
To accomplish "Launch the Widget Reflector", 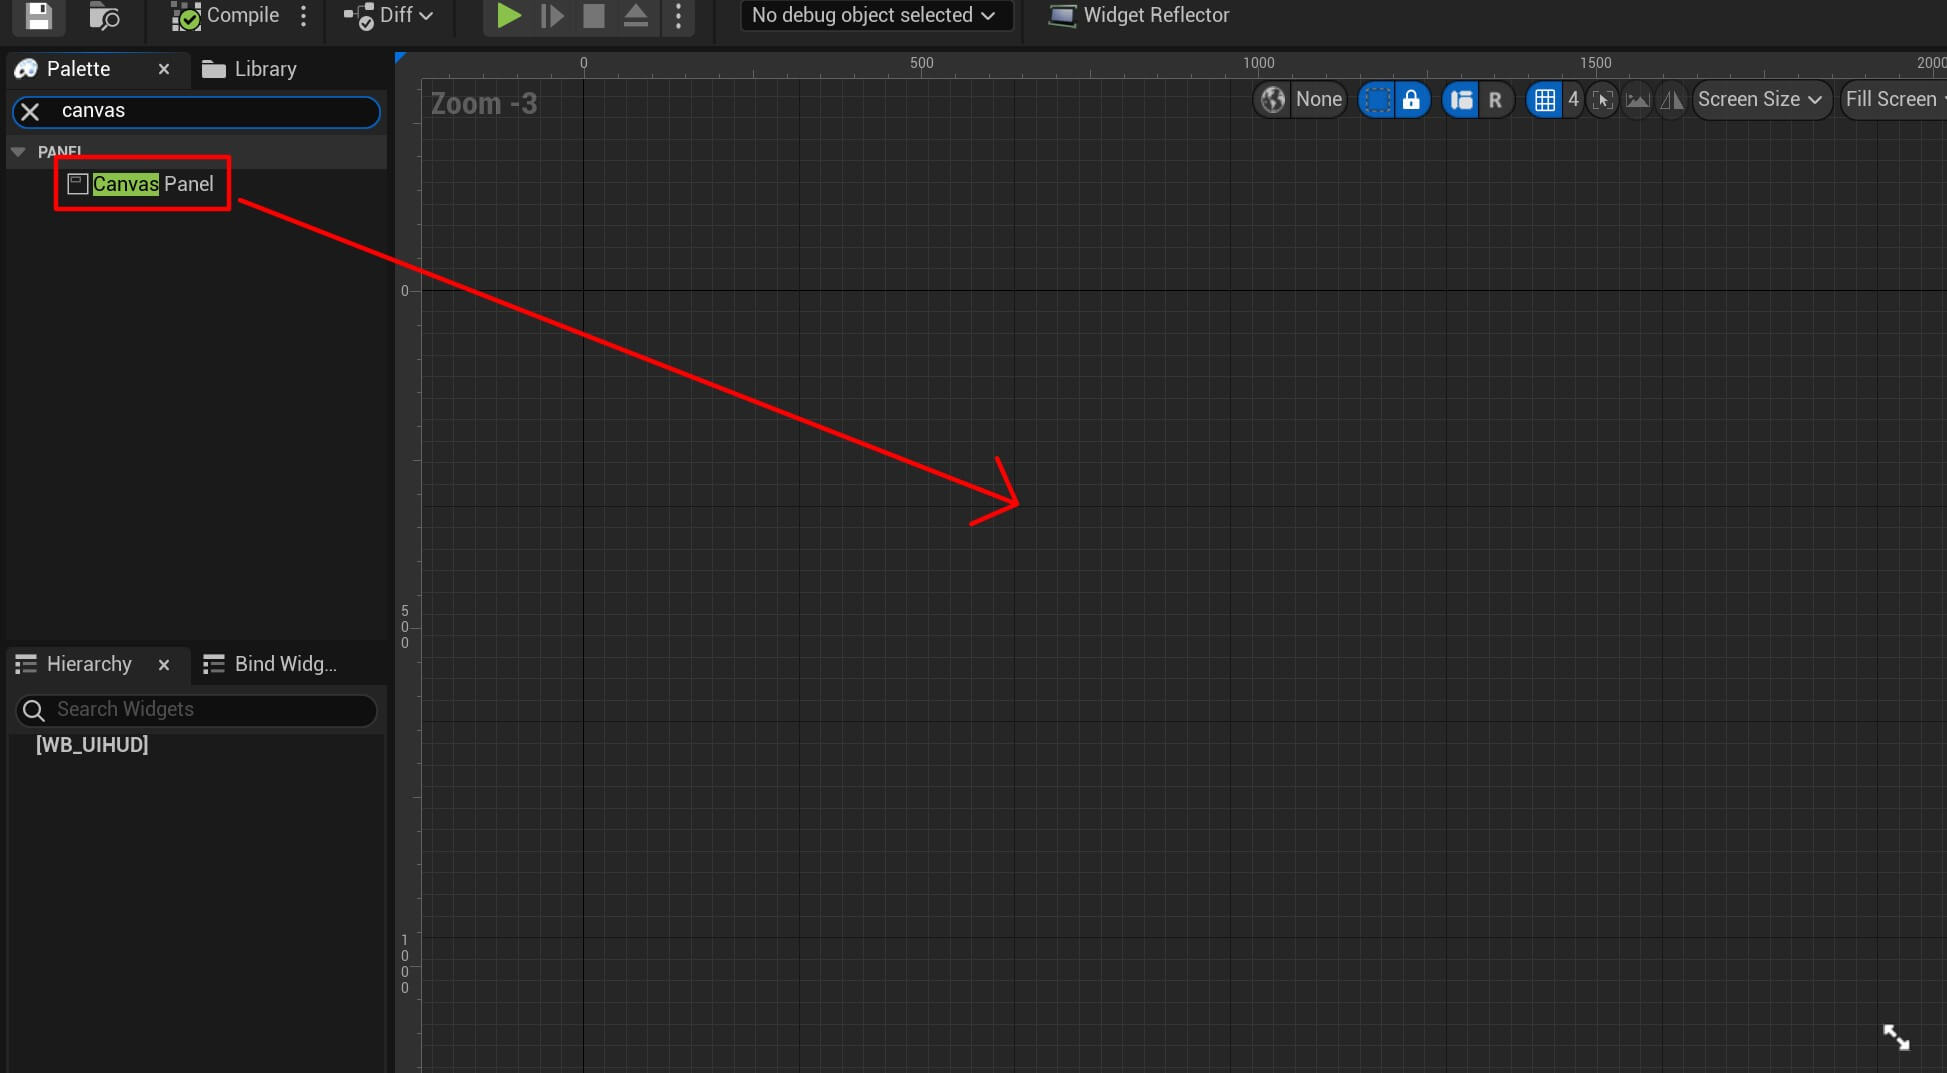I will coord(1139,16).
